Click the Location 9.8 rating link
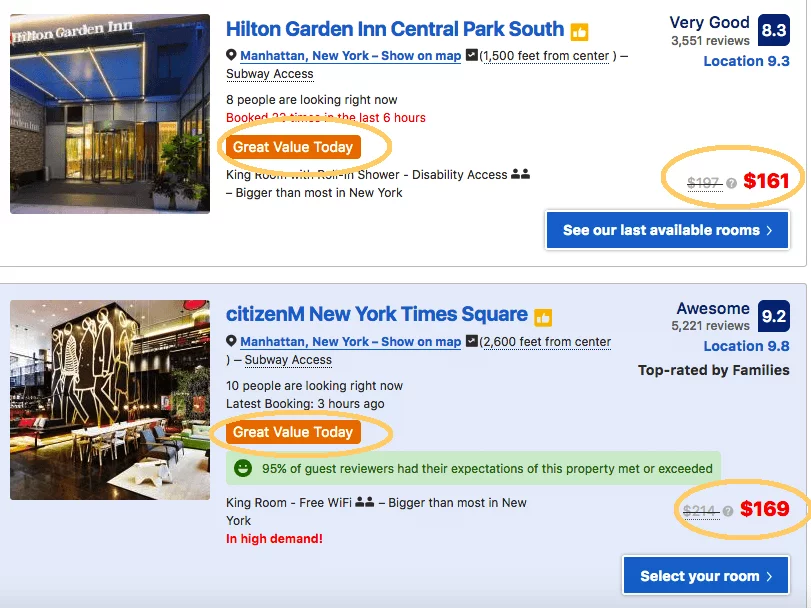Image resolution: width=811 pixels, height=608 pixels. coord(746,346)
